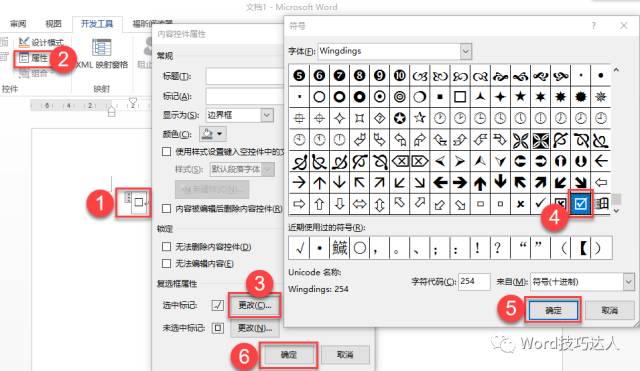Viewport: 640px width, 371px height.
Task: Click the character code field showing 254
Action: click(x=474, y=282)
